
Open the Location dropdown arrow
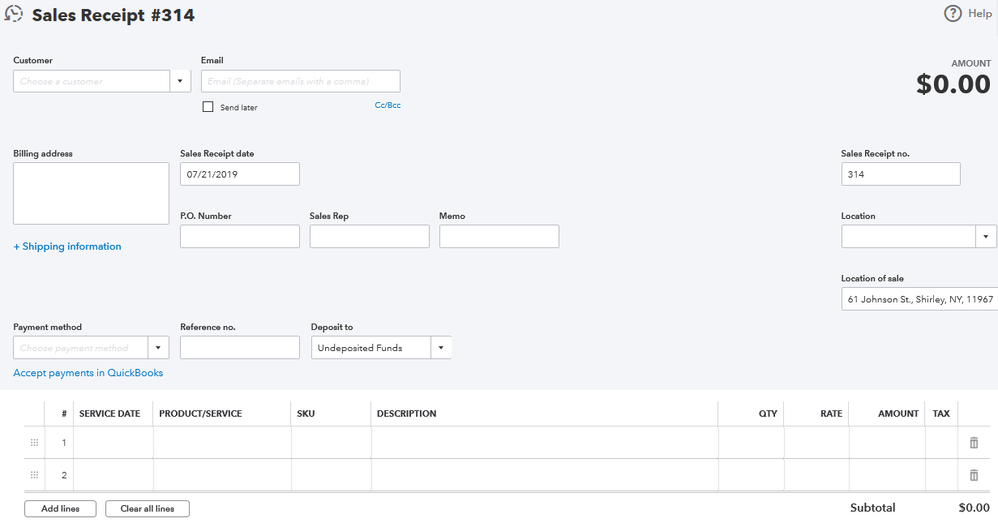(986, 236)
